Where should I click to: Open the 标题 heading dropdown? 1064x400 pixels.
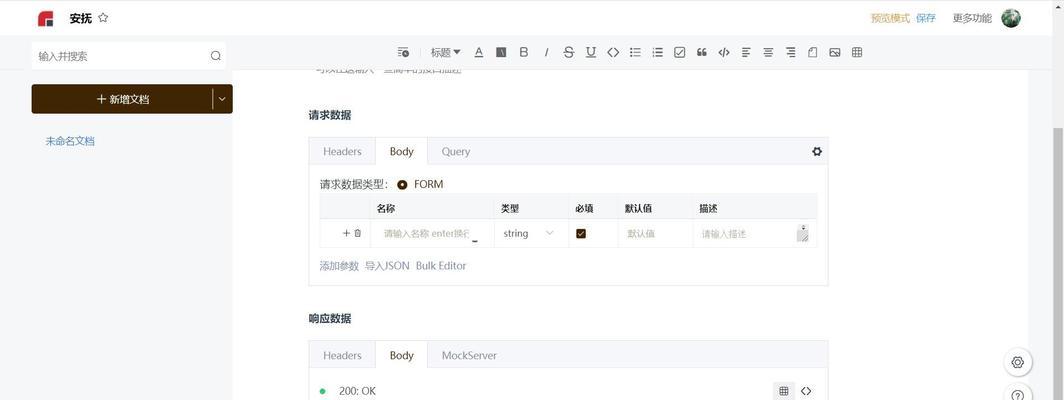[x=445, y=52]
